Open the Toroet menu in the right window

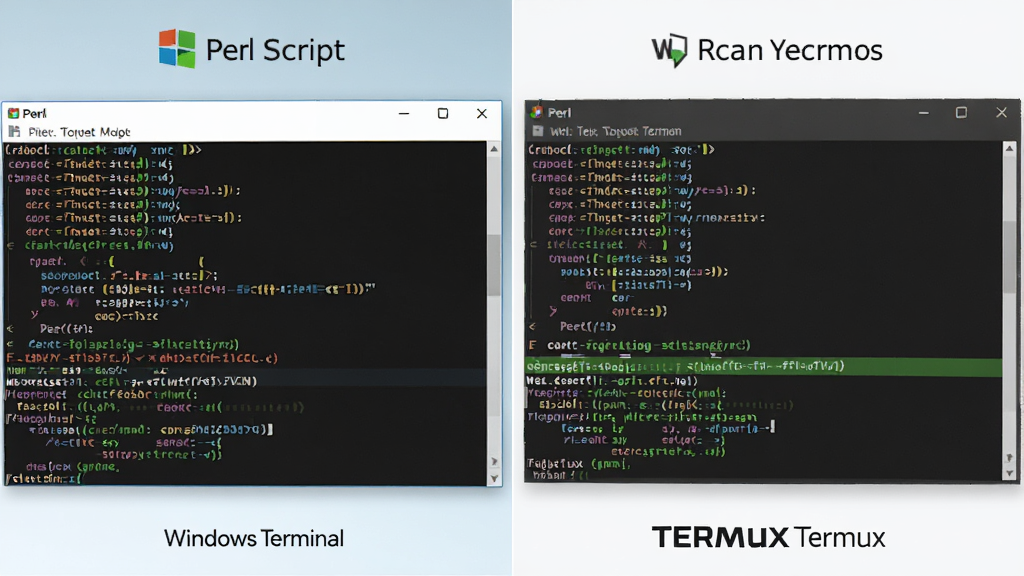[x=620, y=131]
